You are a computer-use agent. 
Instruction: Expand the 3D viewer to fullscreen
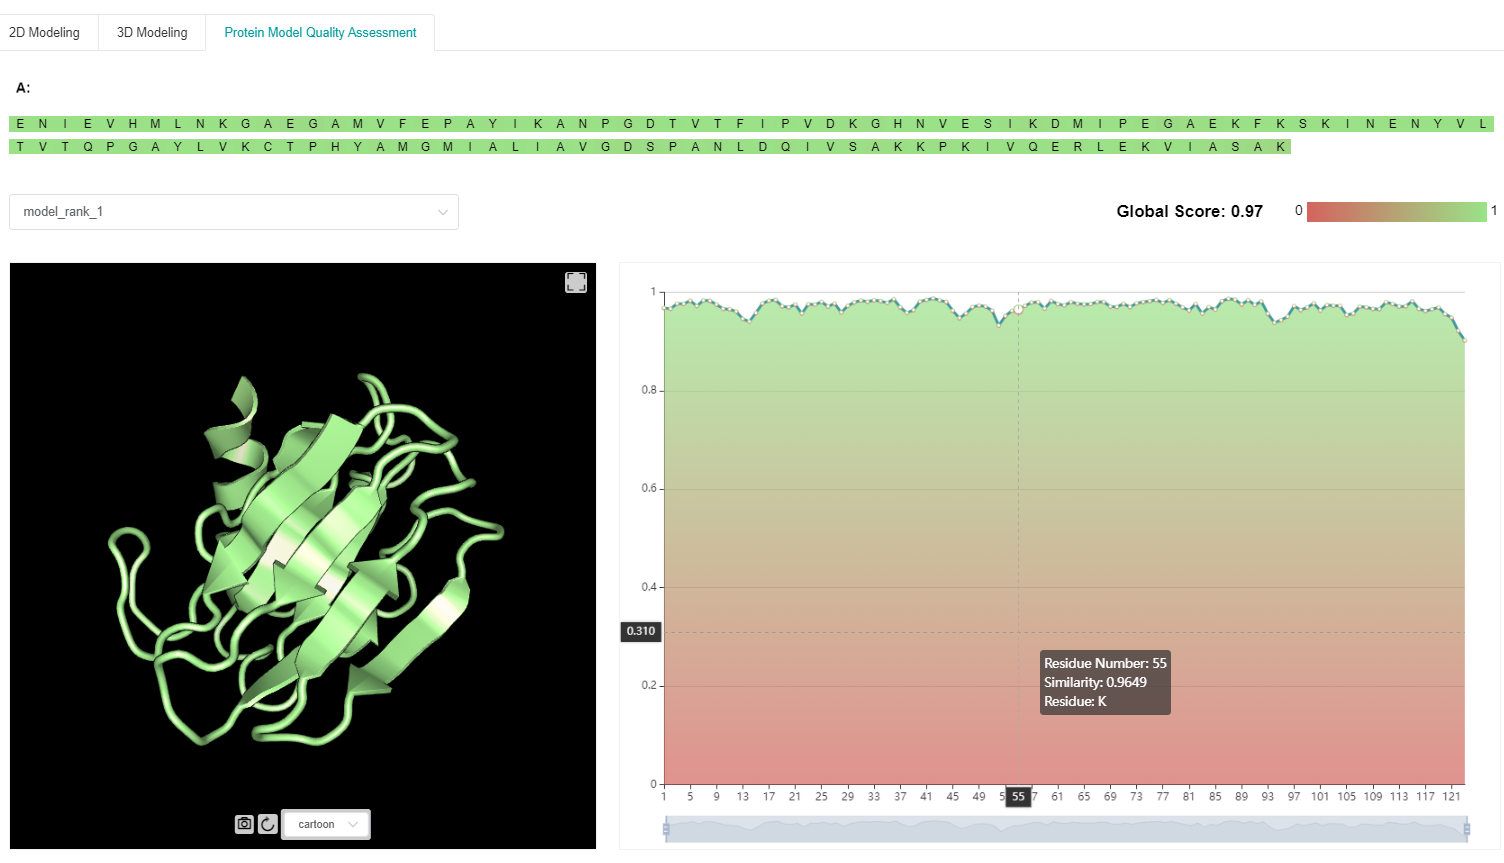click(576, 282)
